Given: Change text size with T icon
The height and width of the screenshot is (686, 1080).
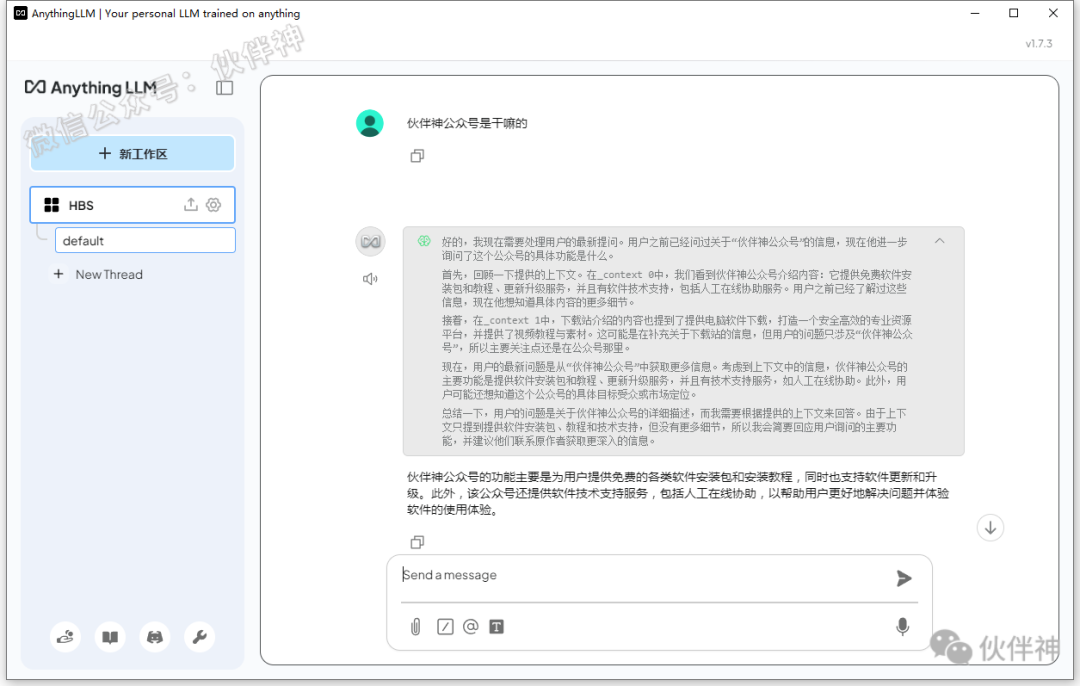Looking at the screenshot, I should pos(497,627).
